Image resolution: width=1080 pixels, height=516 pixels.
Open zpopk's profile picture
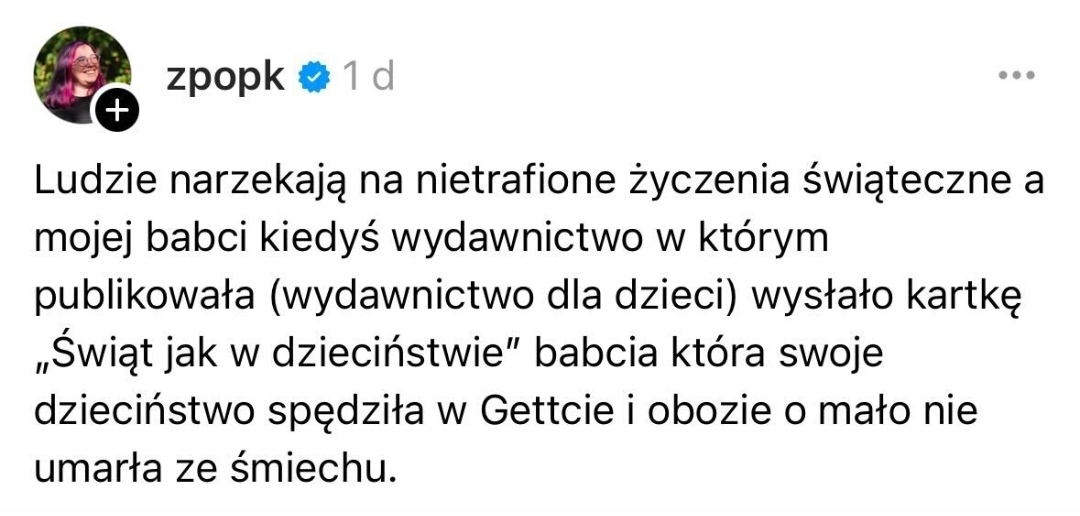click(x=82, y=68)
